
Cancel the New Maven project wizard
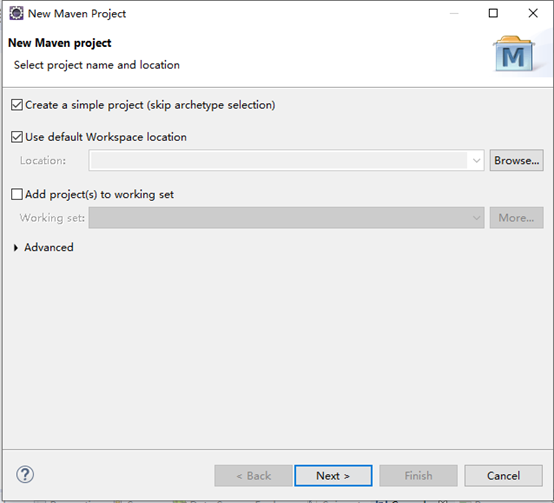(503, 476)
